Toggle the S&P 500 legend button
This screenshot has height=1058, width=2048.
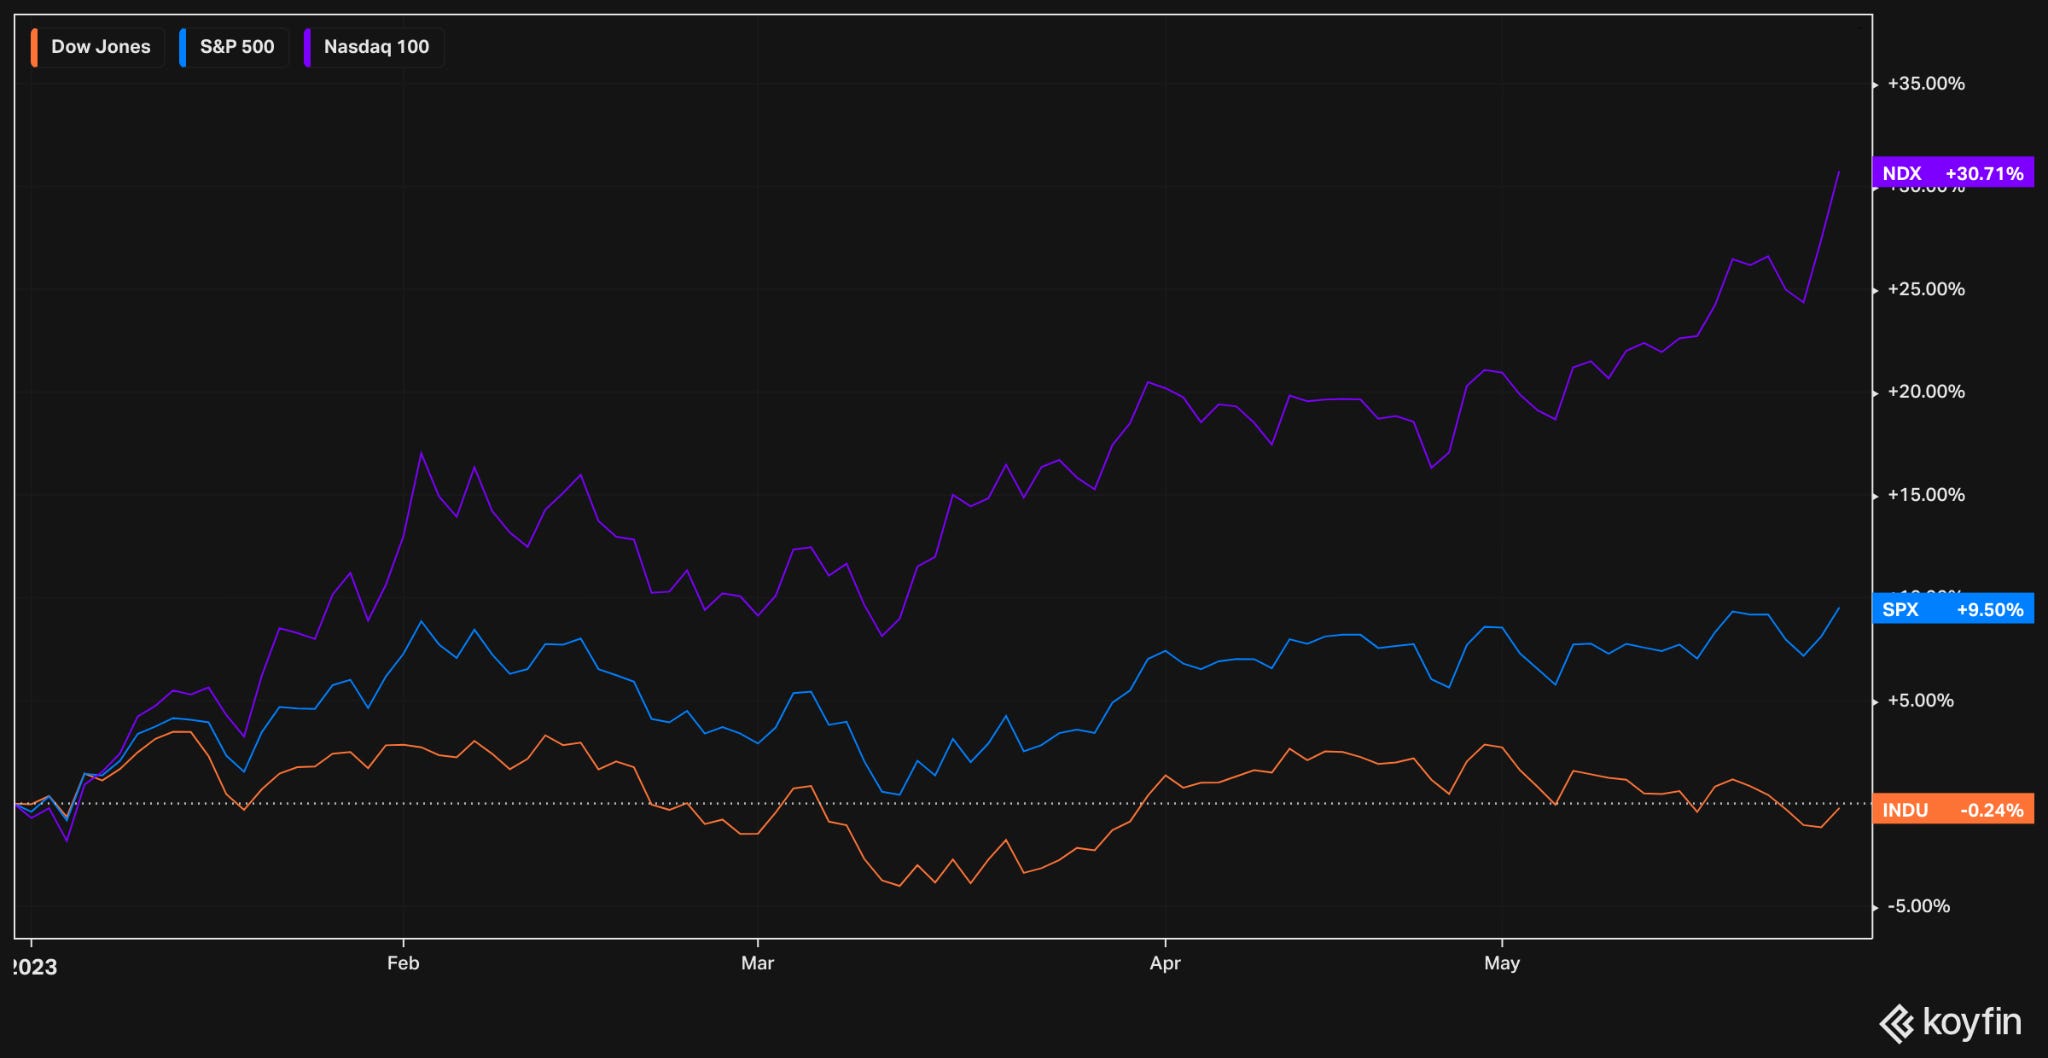234,47
